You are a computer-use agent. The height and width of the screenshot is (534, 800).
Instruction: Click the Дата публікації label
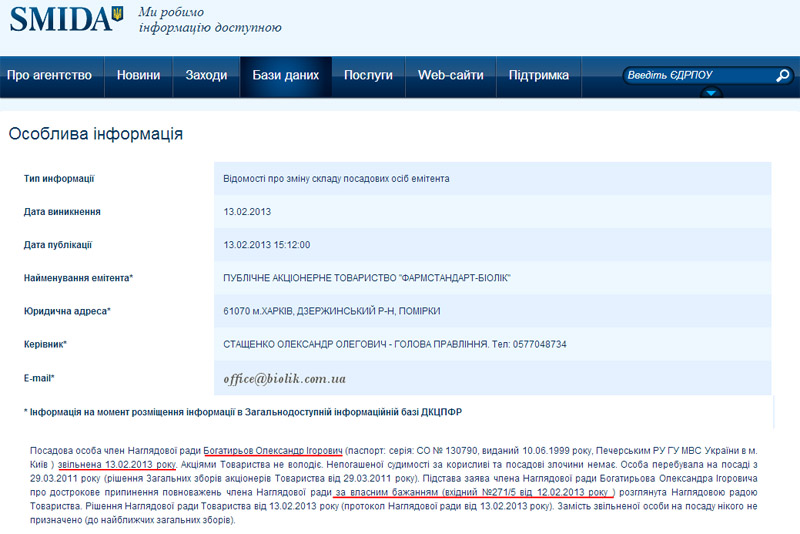point(58,245)
